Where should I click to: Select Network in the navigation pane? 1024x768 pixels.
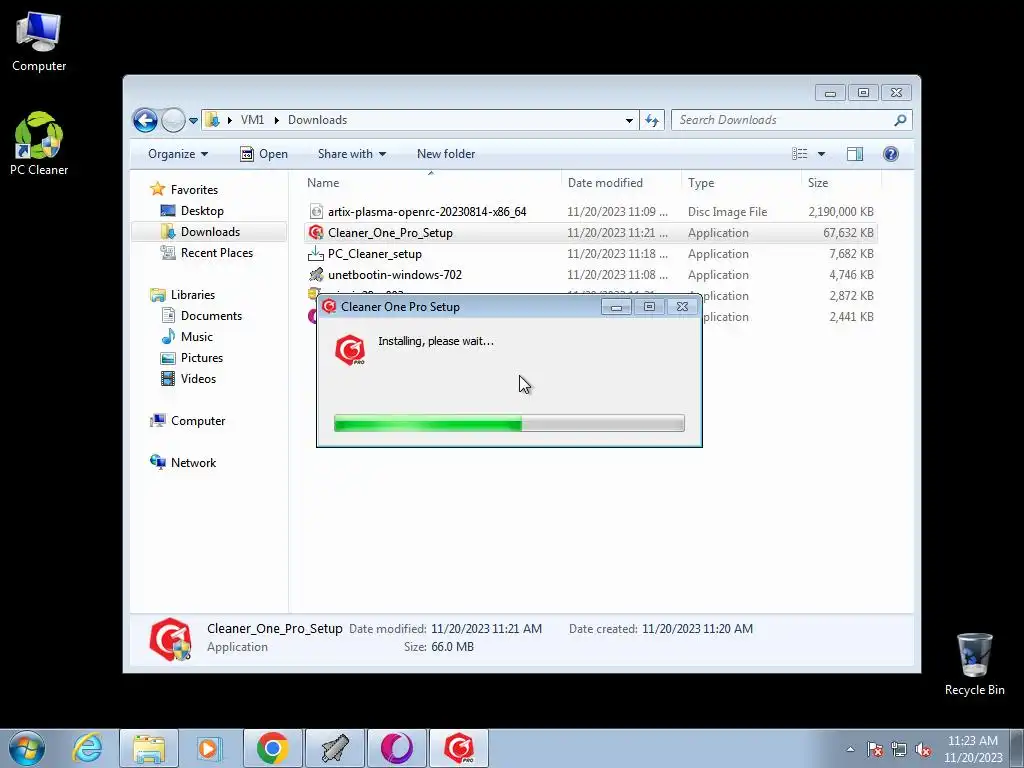[x=193, y=462]
